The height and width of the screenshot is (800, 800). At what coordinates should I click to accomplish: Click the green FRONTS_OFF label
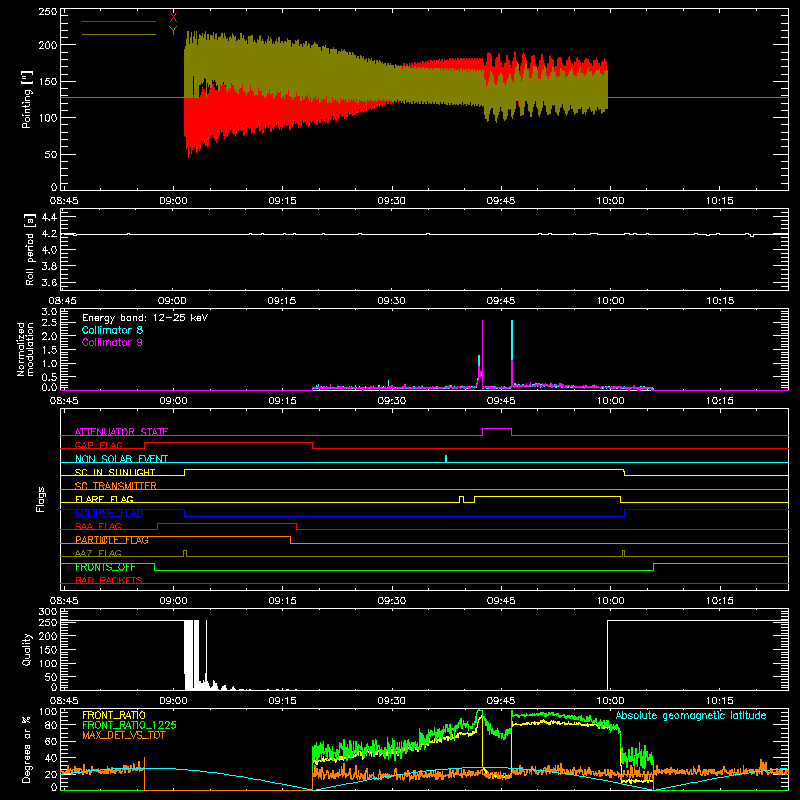[105, 567]
